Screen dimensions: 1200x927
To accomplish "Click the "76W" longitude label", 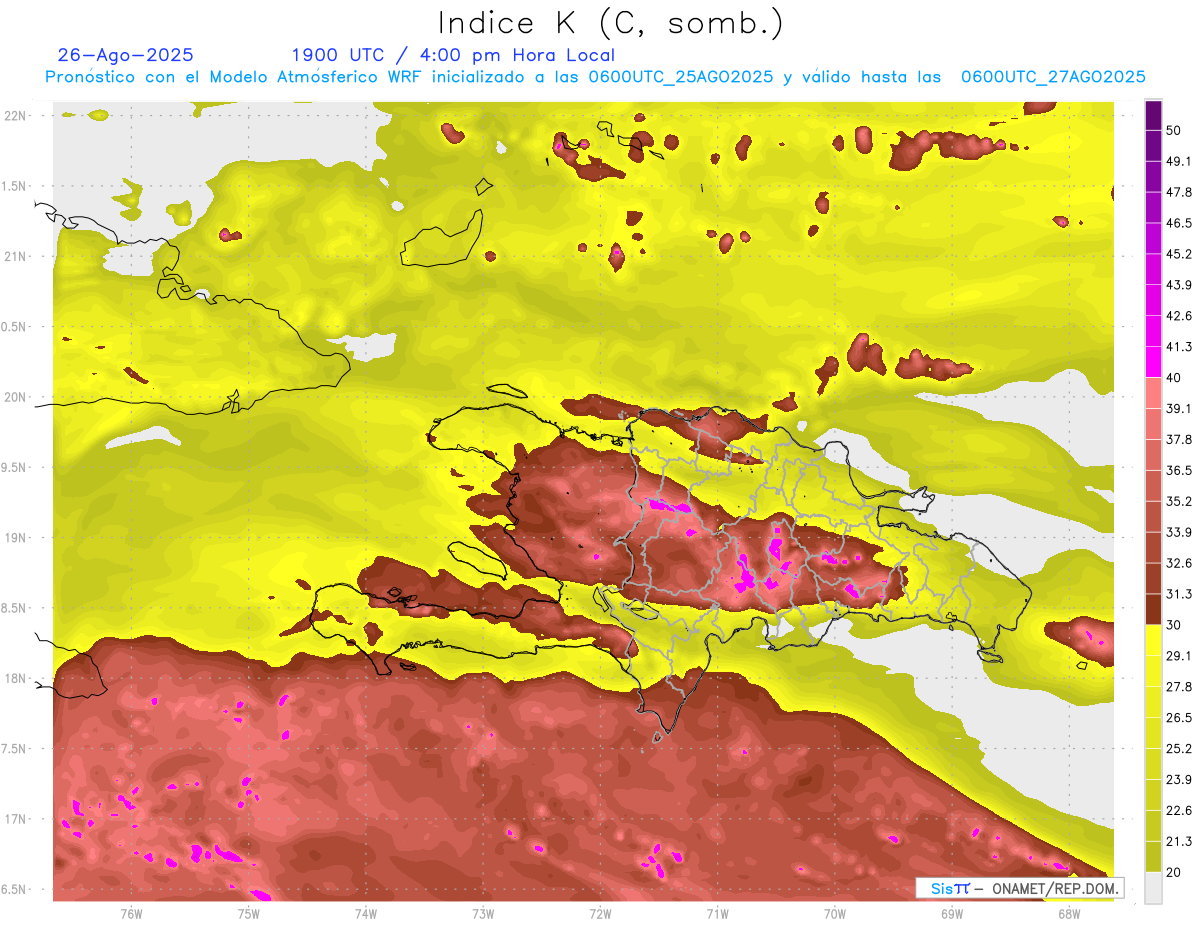I will pyautogui.click(x=131, y=913).
